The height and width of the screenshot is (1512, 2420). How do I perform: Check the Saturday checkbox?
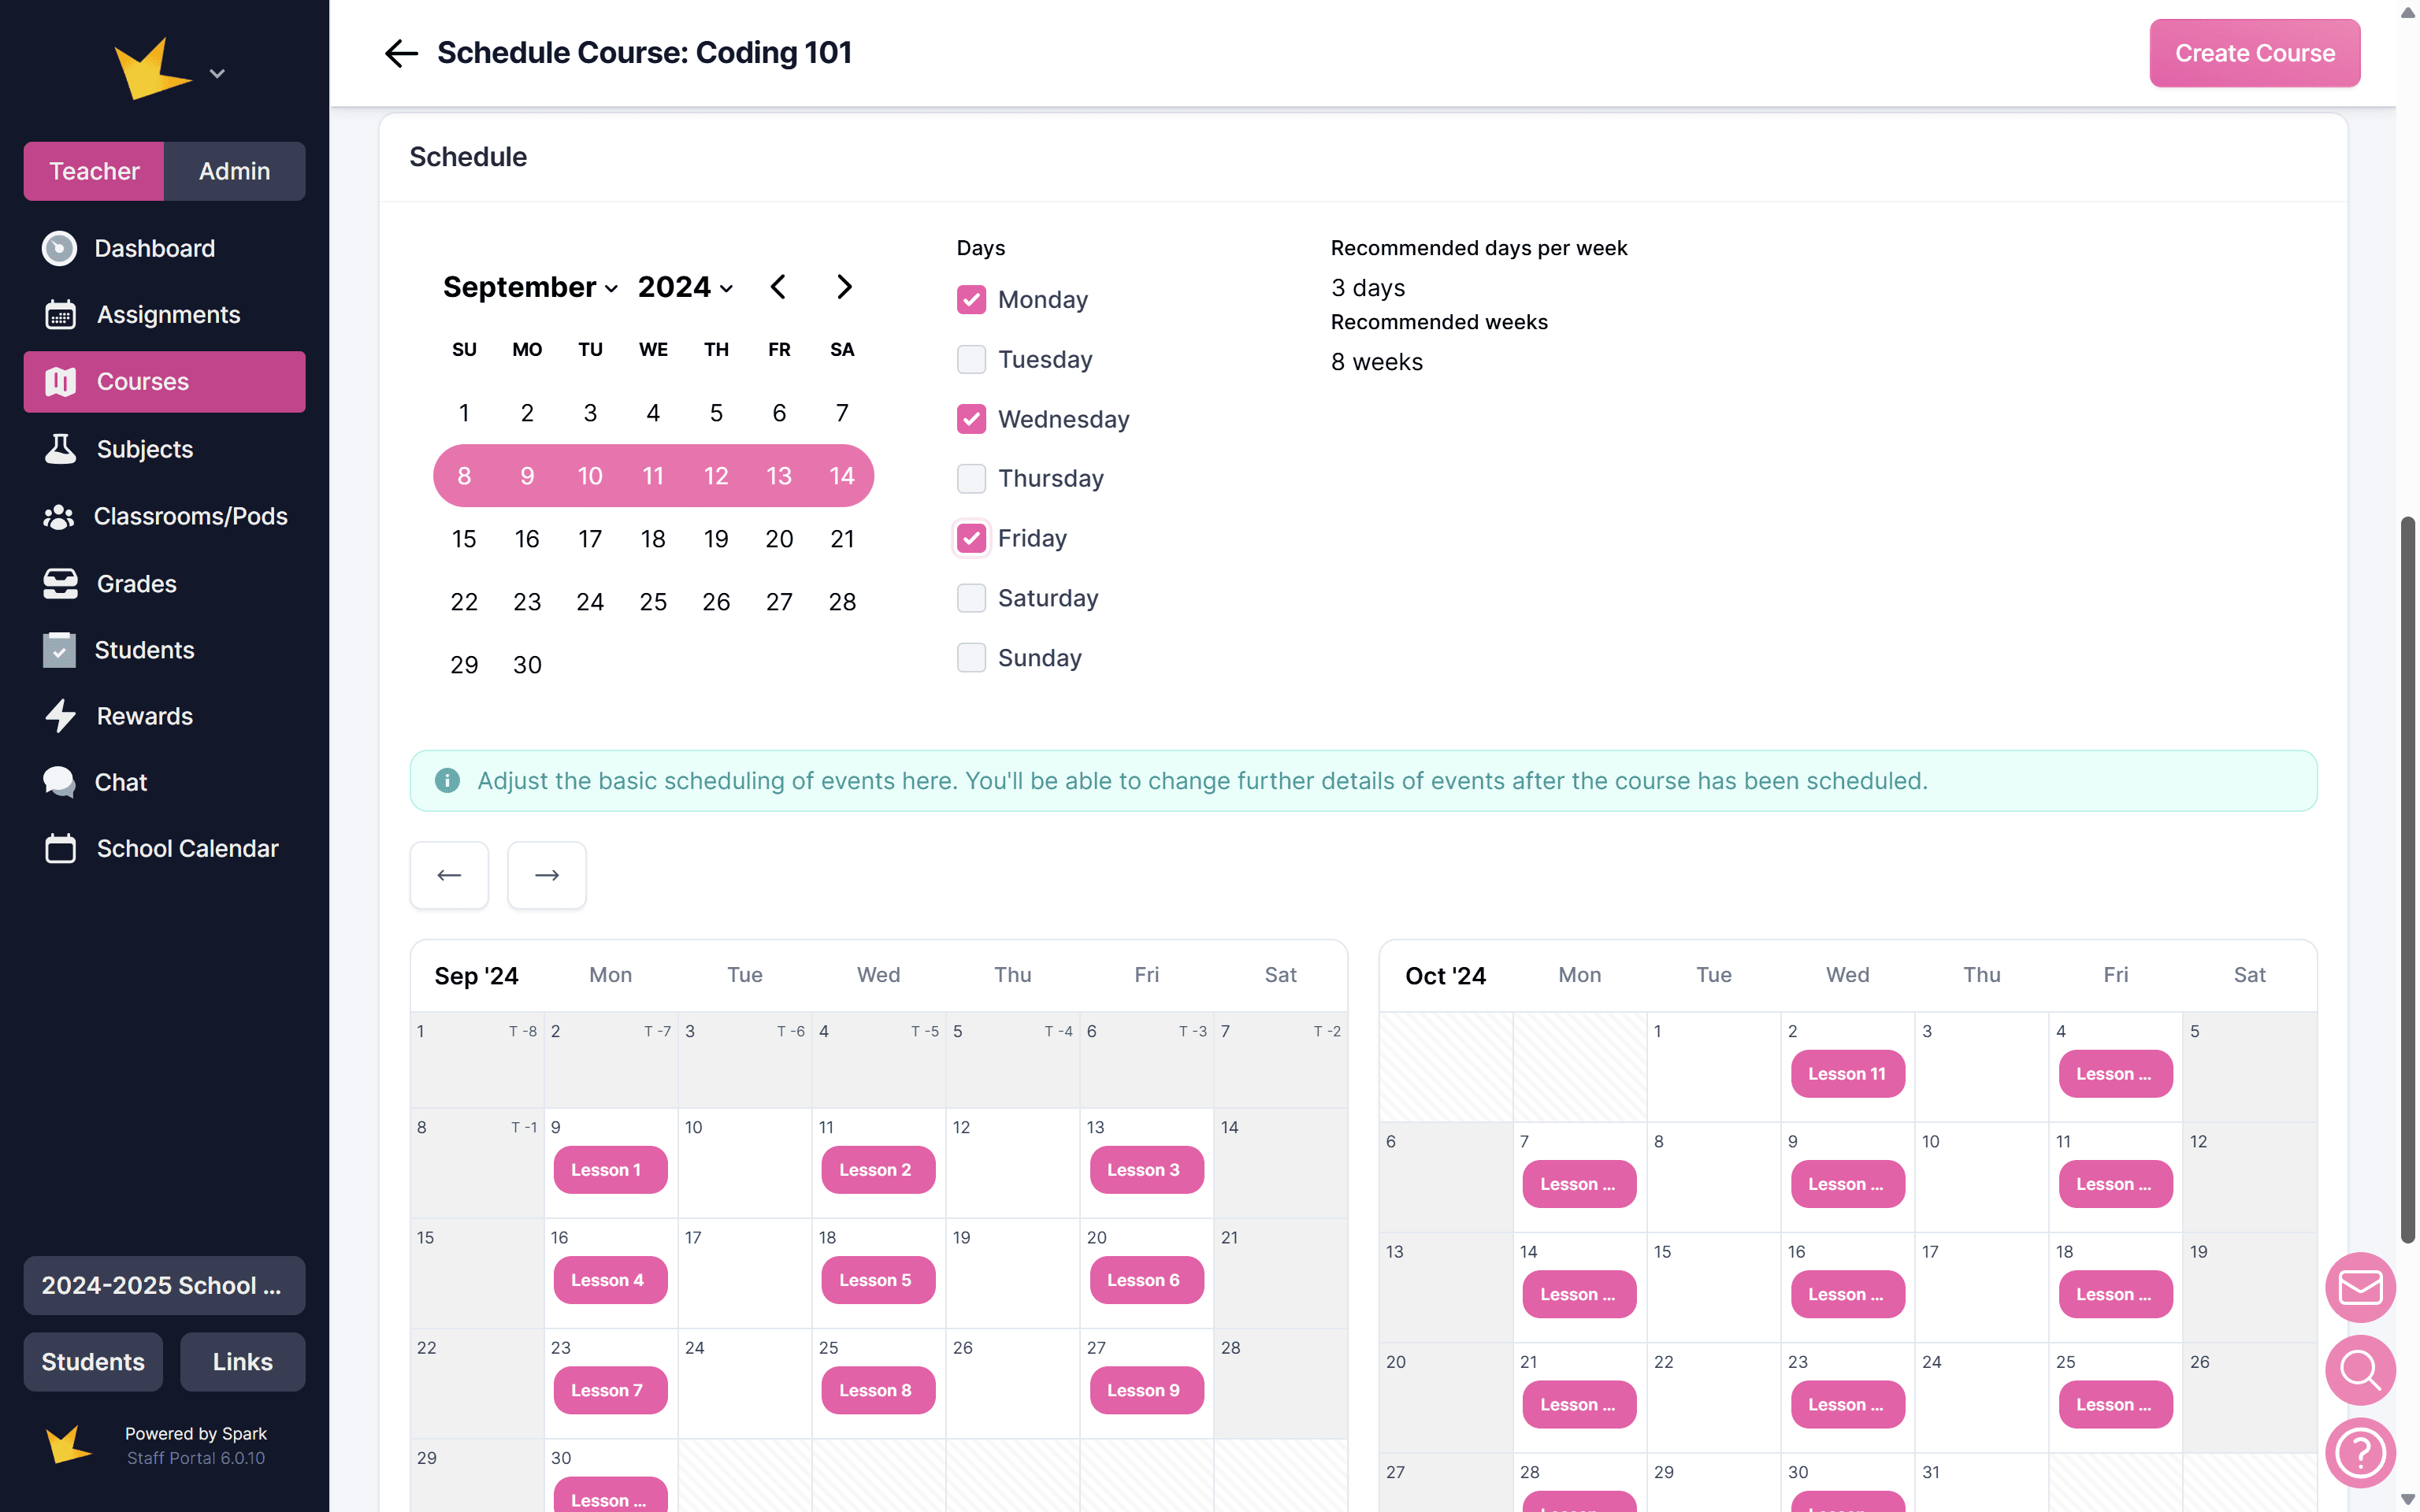tap(971, 598)
